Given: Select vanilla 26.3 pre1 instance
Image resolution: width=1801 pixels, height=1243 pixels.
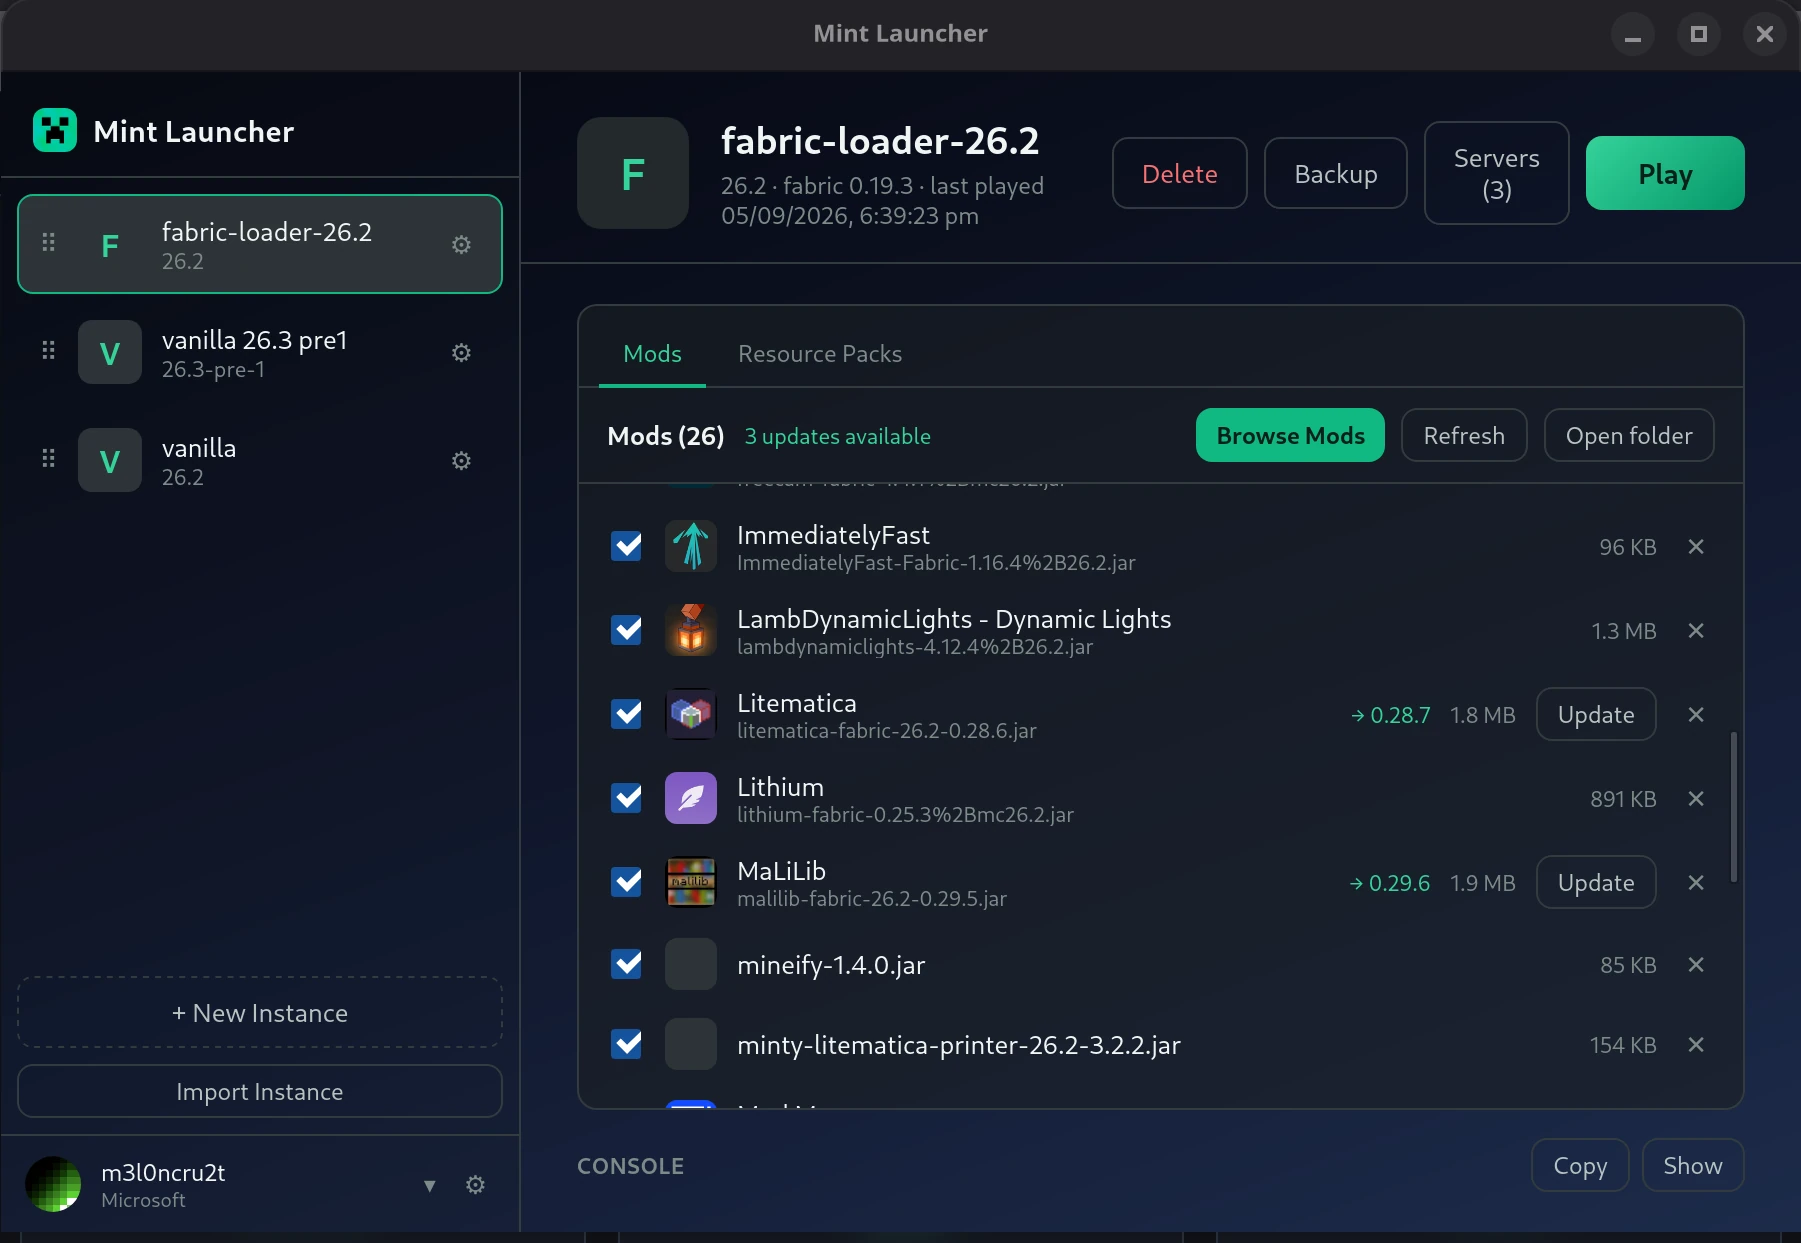Looking at the screenshot, I should (x=260, y=352).
